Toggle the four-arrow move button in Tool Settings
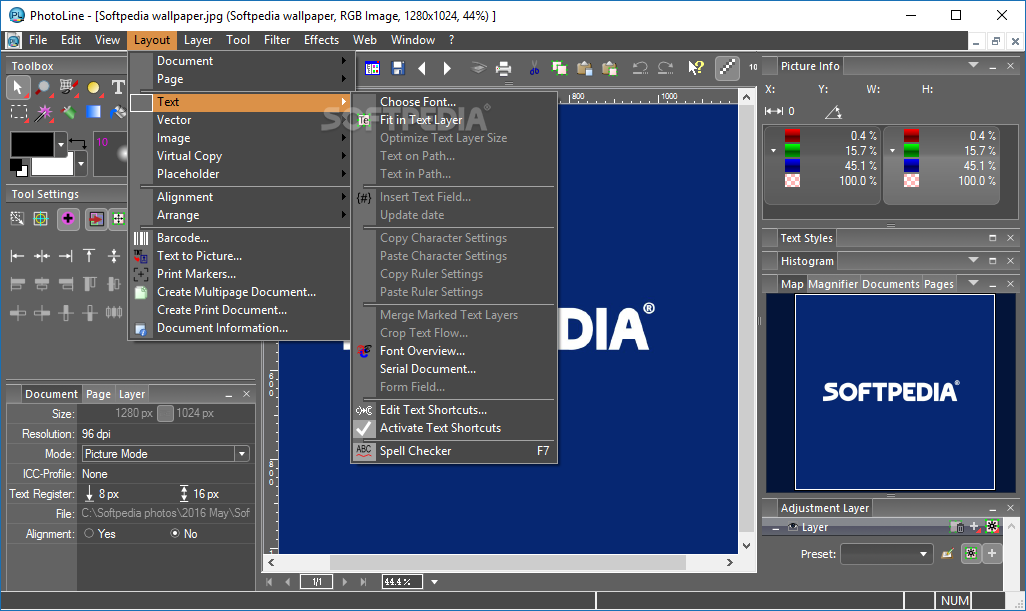 click(x=118, y=218)
